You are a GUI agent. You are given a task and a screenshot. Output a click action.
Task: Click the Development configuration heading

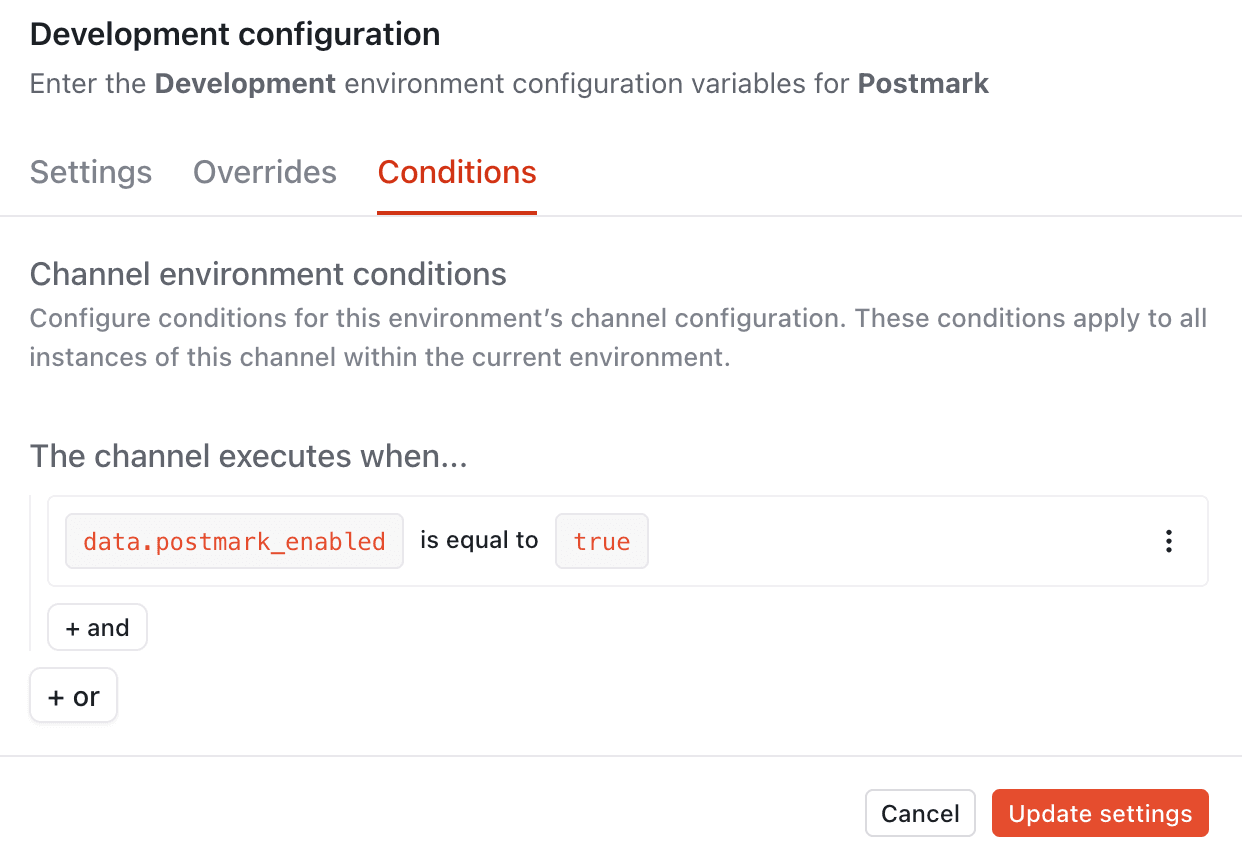pyautogui.click(x=235, y=33)
